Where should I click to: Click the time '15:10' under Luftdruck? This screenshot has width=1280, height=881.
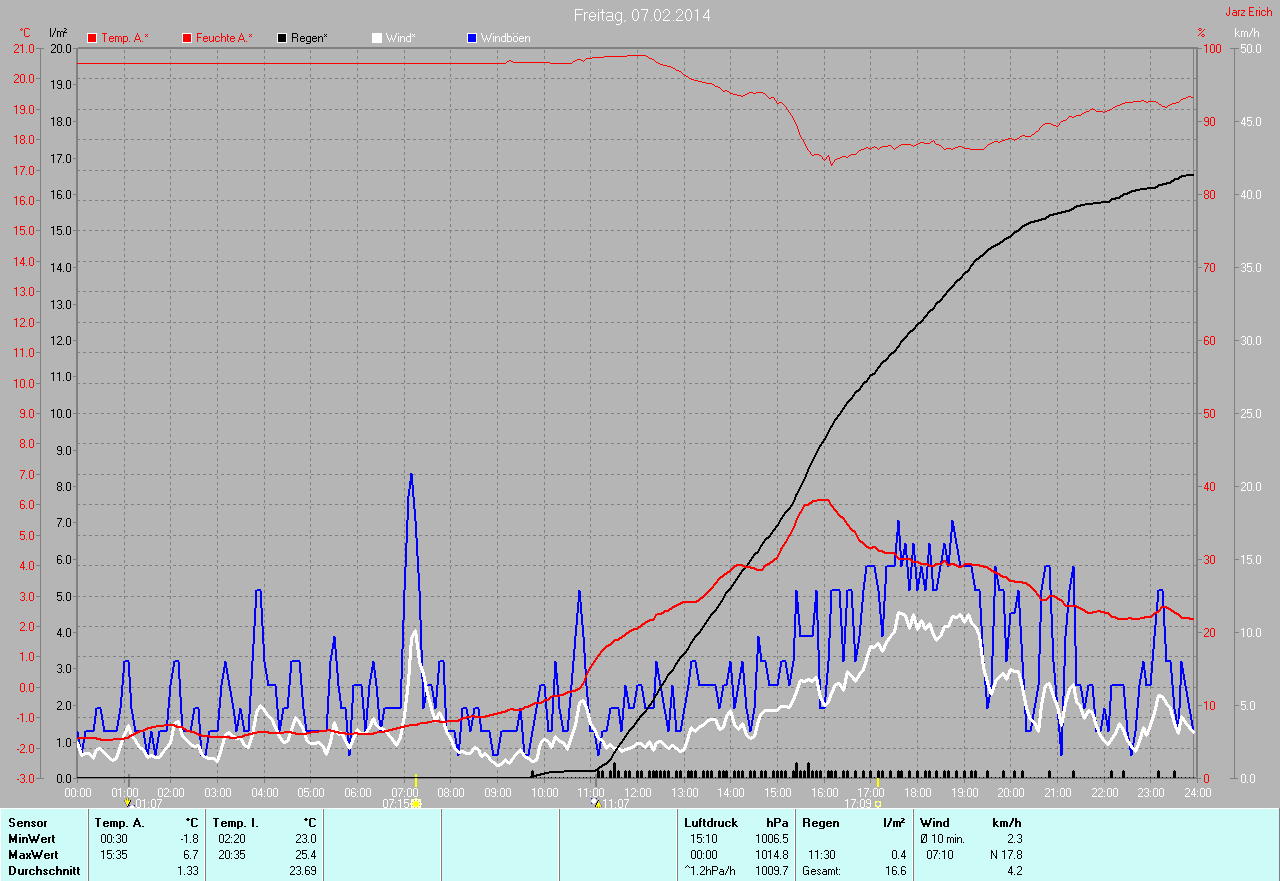click(703, 839)
